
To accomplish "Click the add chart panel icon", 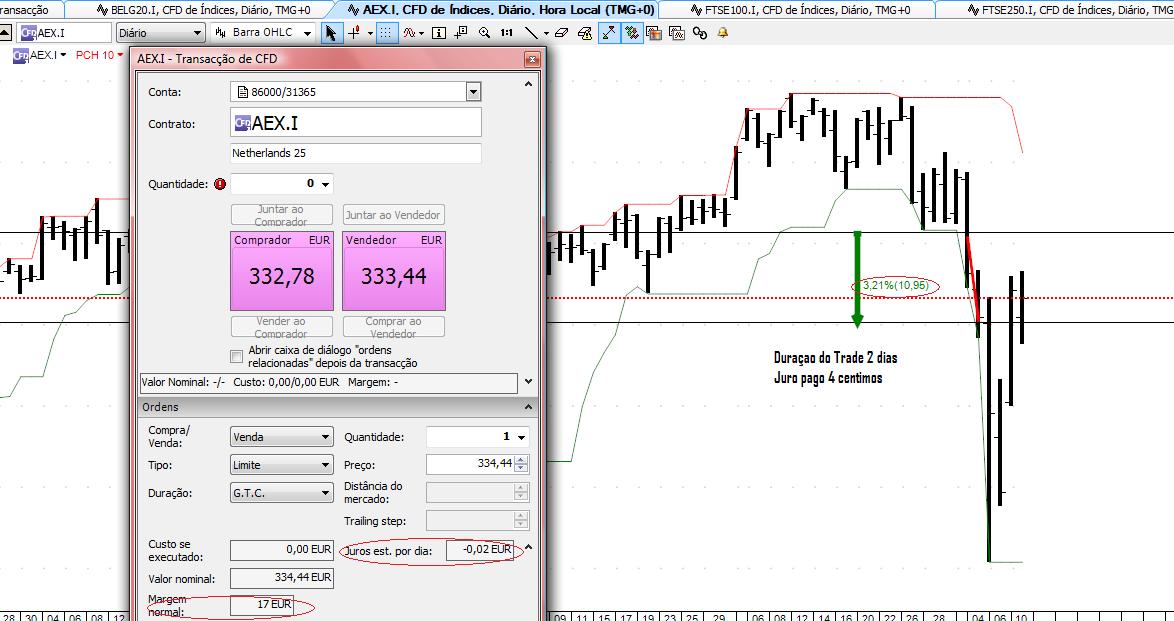I will click(461, 33).
